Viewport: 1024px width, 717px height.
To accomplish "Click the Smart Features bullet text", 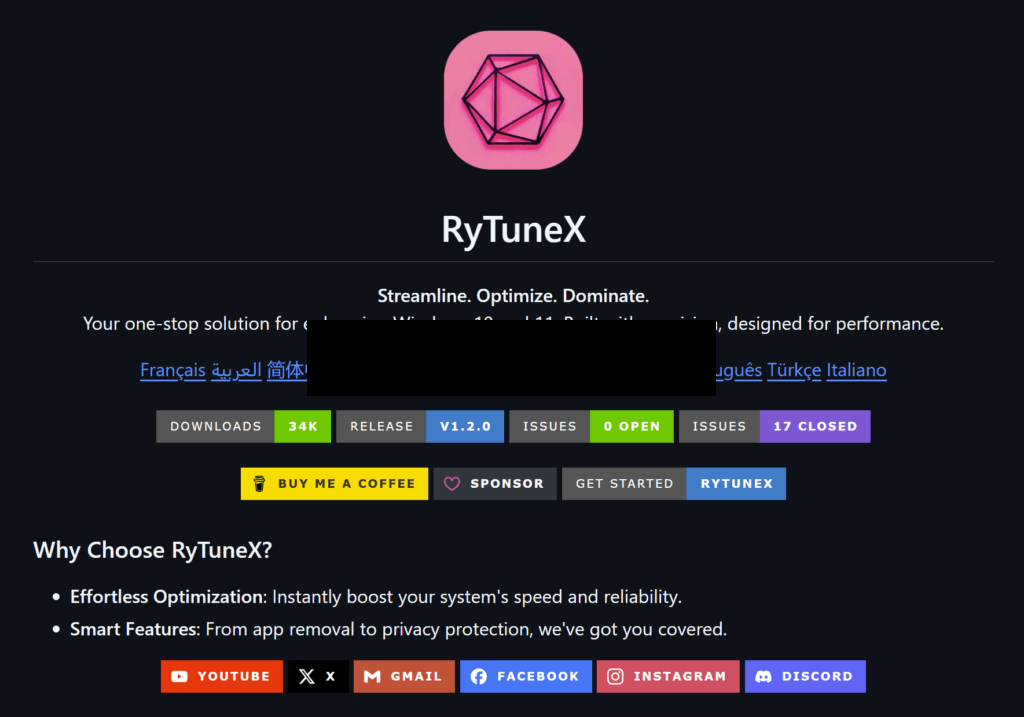I will click(398, 629).
